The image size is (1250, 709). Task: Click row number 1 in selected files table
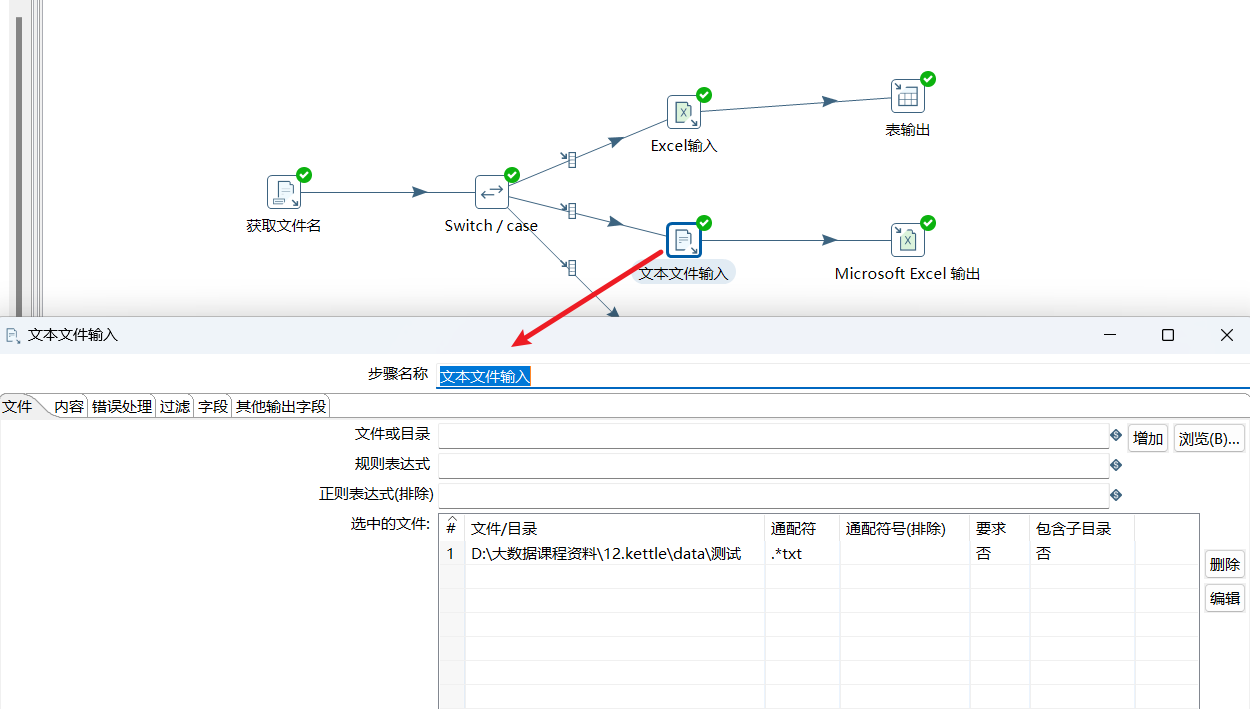click(x=451, y=553)
